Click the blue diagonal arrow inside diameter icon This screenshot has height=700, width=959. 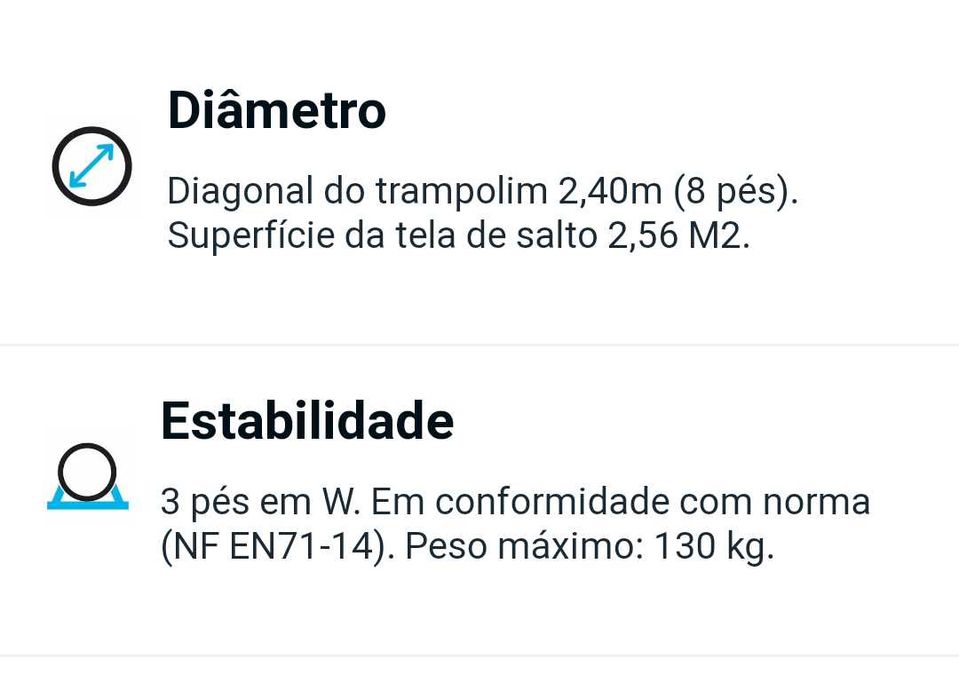tap(92, 166)
